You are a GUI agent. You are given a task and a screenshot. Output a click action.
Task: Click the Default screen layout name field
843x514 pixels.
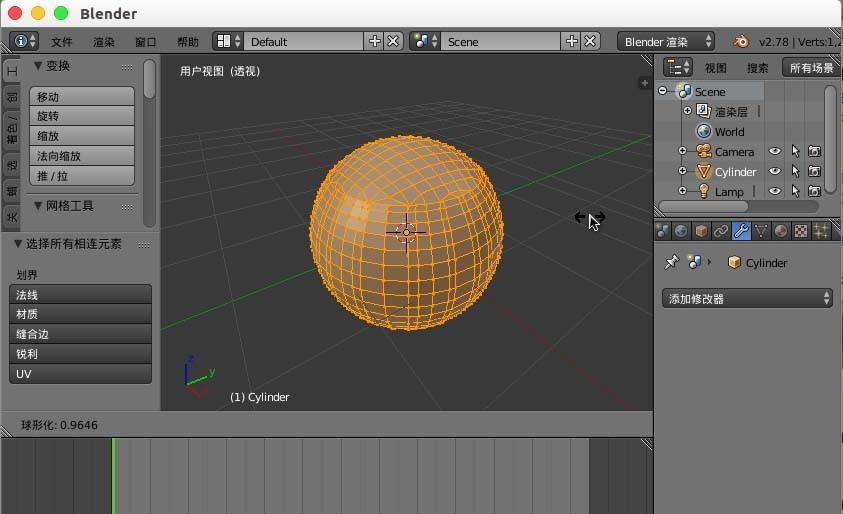point(304,41)
